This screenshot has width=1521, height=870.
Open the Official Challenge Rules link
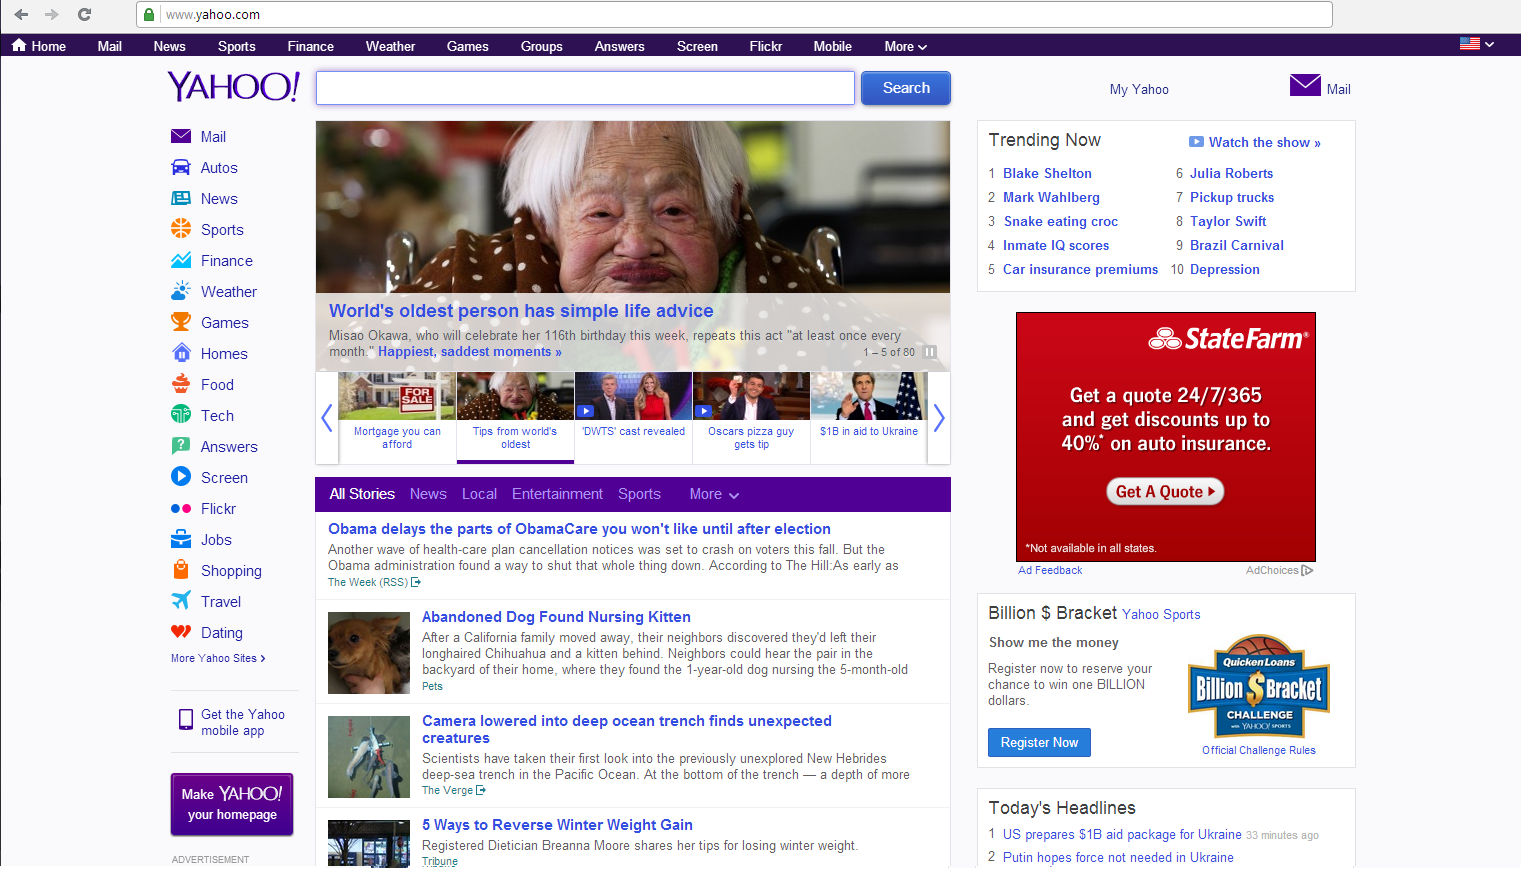click(x=1259, y=750)
